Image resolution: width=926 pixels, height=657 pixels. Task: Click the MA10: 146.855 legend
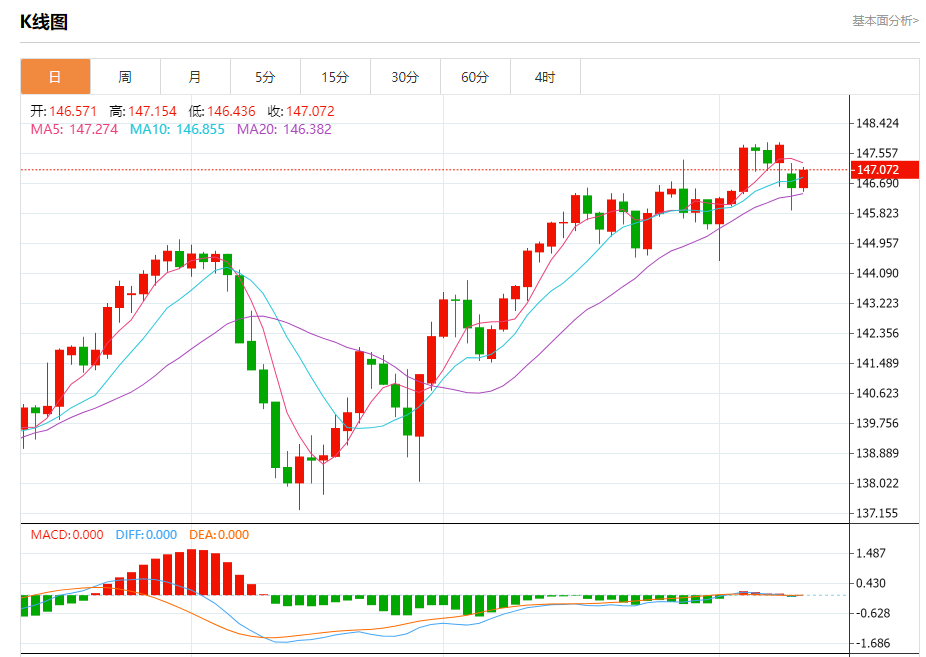pos(177,129)
